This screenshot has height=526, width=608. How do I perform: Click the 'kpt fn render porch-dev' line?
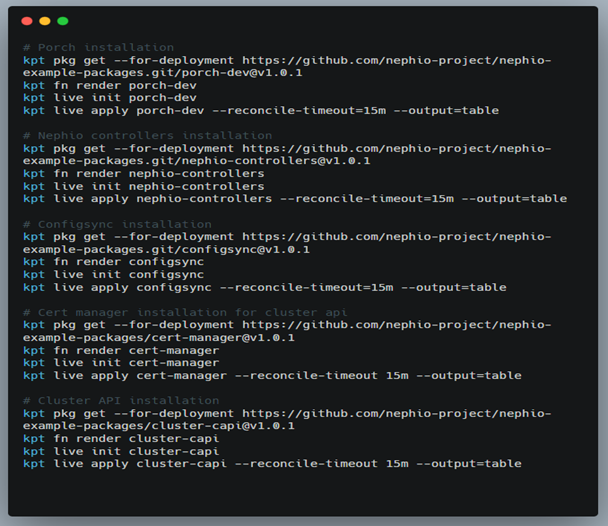[x=110, y=85]
